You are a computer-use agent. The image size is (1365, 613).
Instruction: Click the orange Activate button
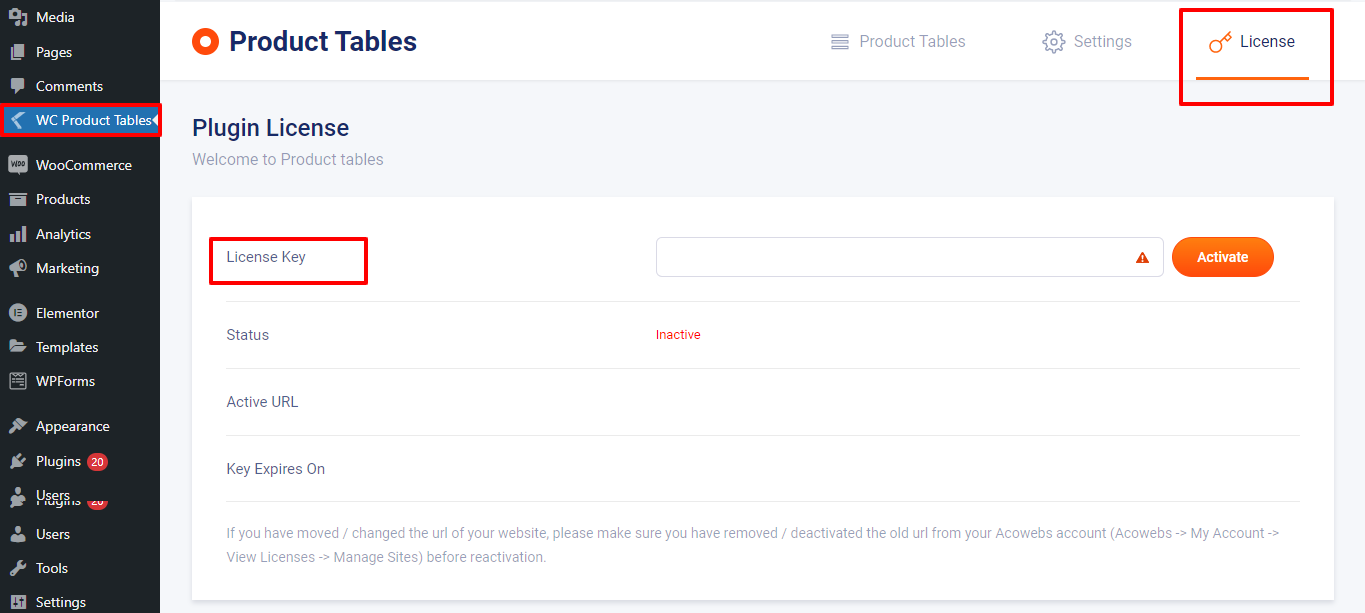(1223, 257)
